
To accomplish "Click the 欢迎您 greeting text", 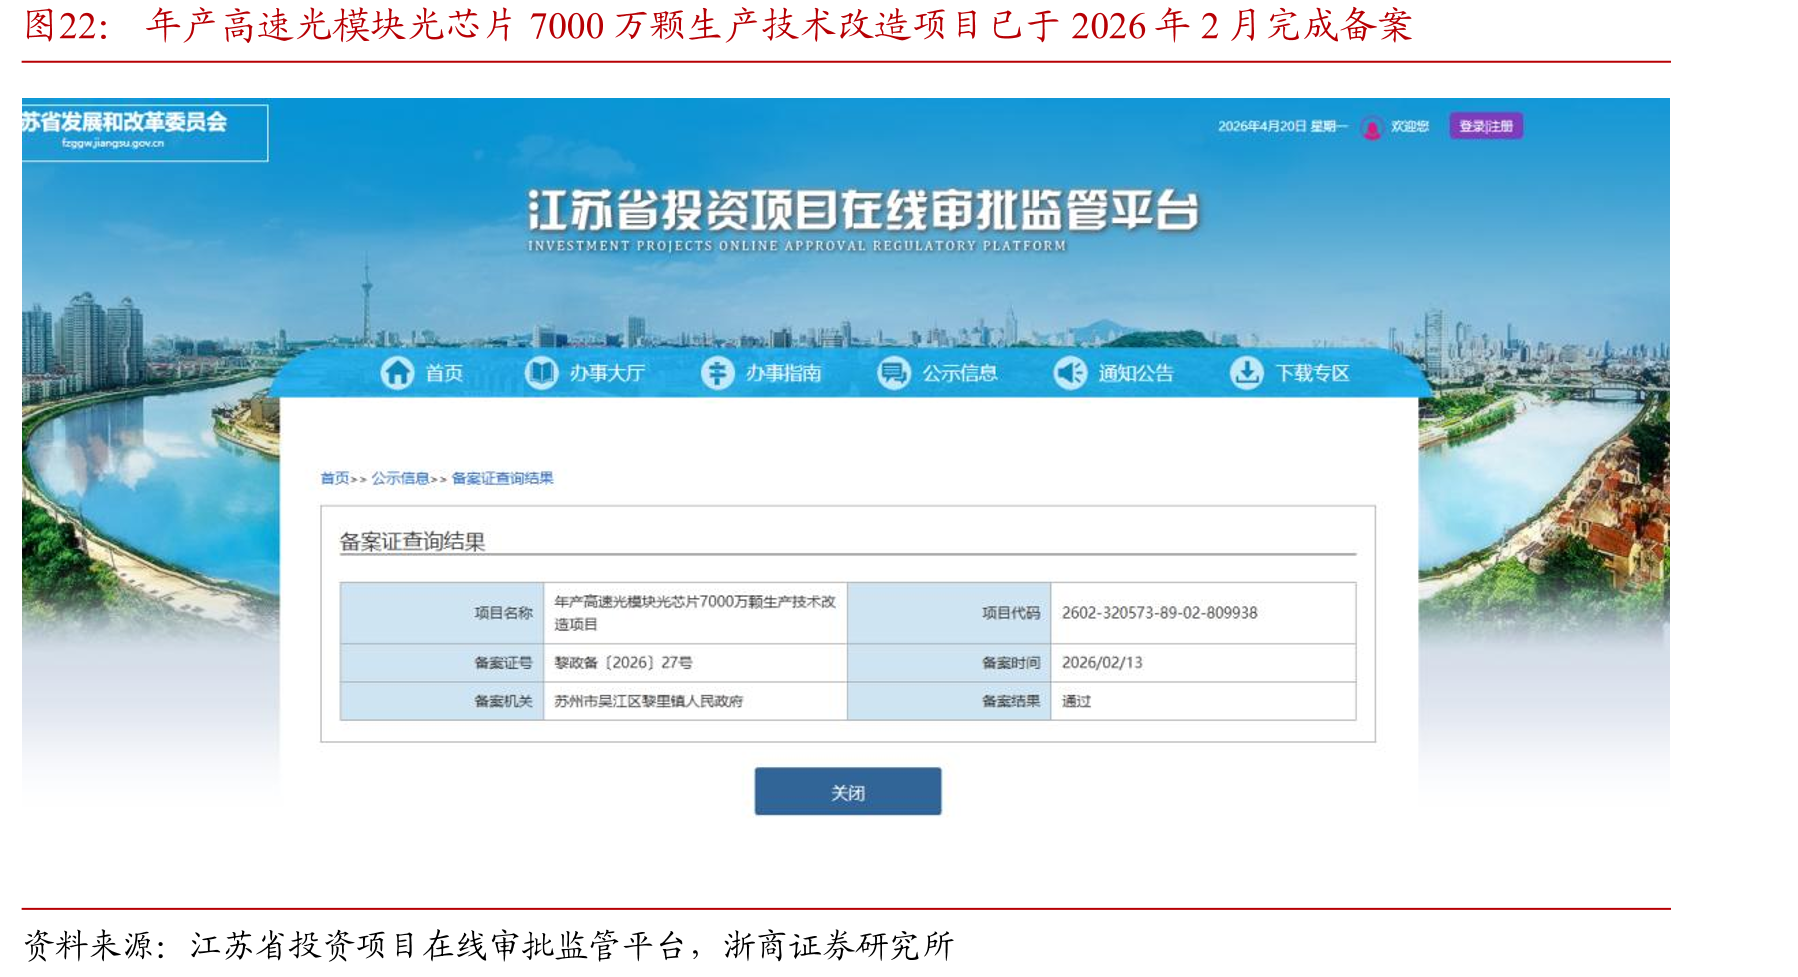I will pyautogui.click(x=1410, y=126).
